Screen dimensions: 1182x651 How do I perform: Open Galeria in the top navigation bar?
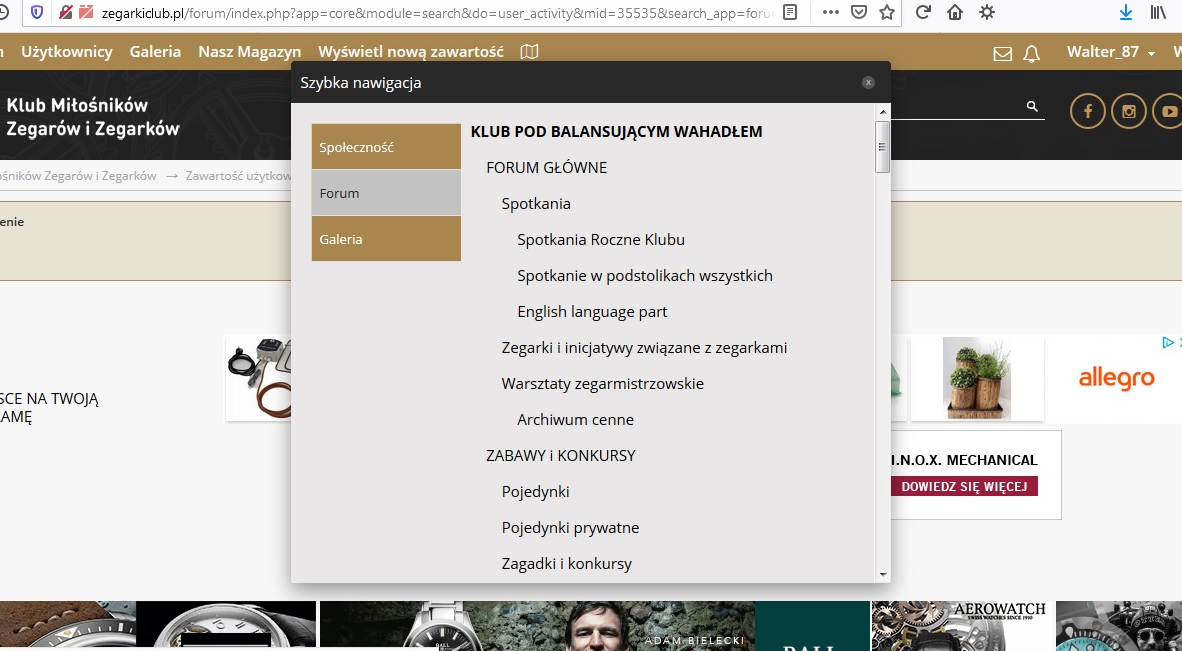[x=155, y=52]
